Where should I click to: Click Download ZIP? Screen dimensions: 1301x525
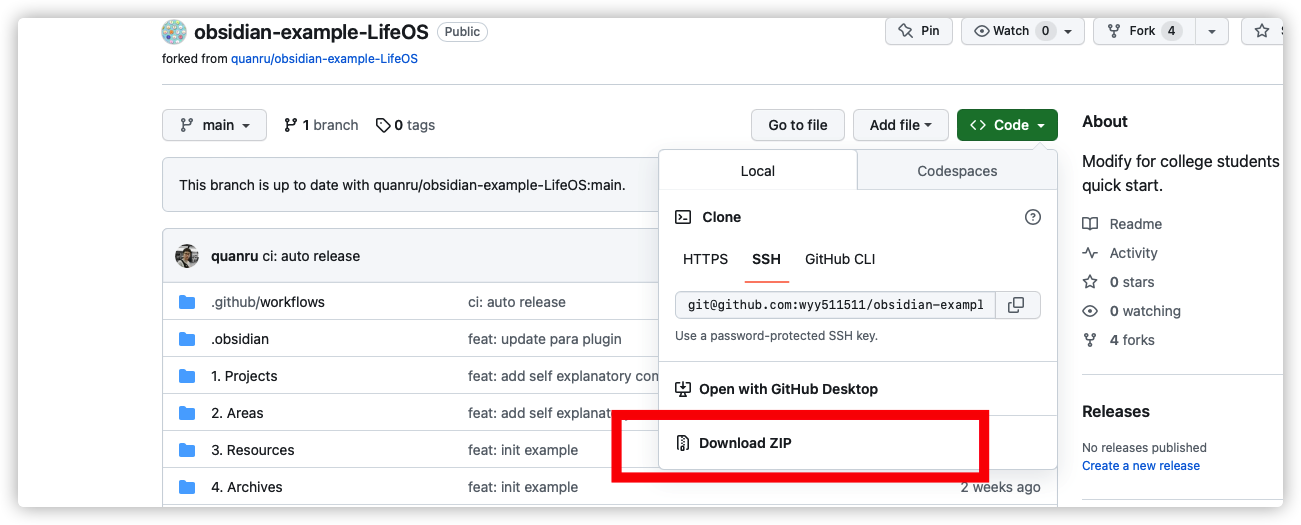tap(745, 443)
